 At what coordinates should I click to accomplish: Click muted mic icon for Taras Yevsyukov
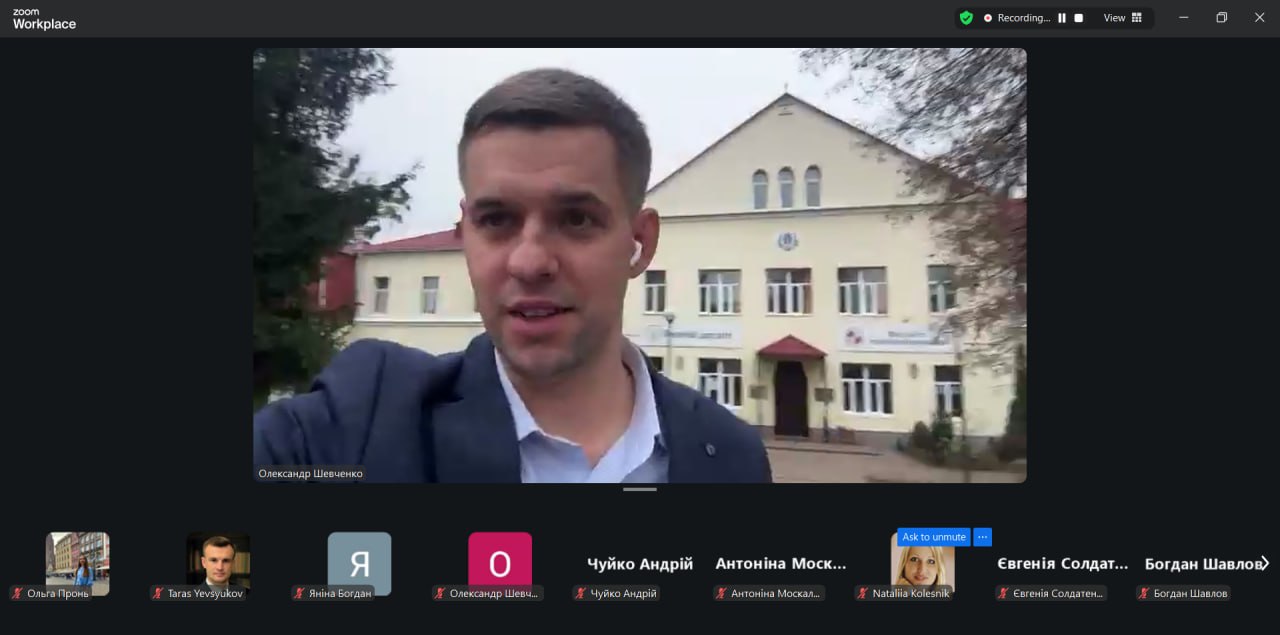[158, 593]
